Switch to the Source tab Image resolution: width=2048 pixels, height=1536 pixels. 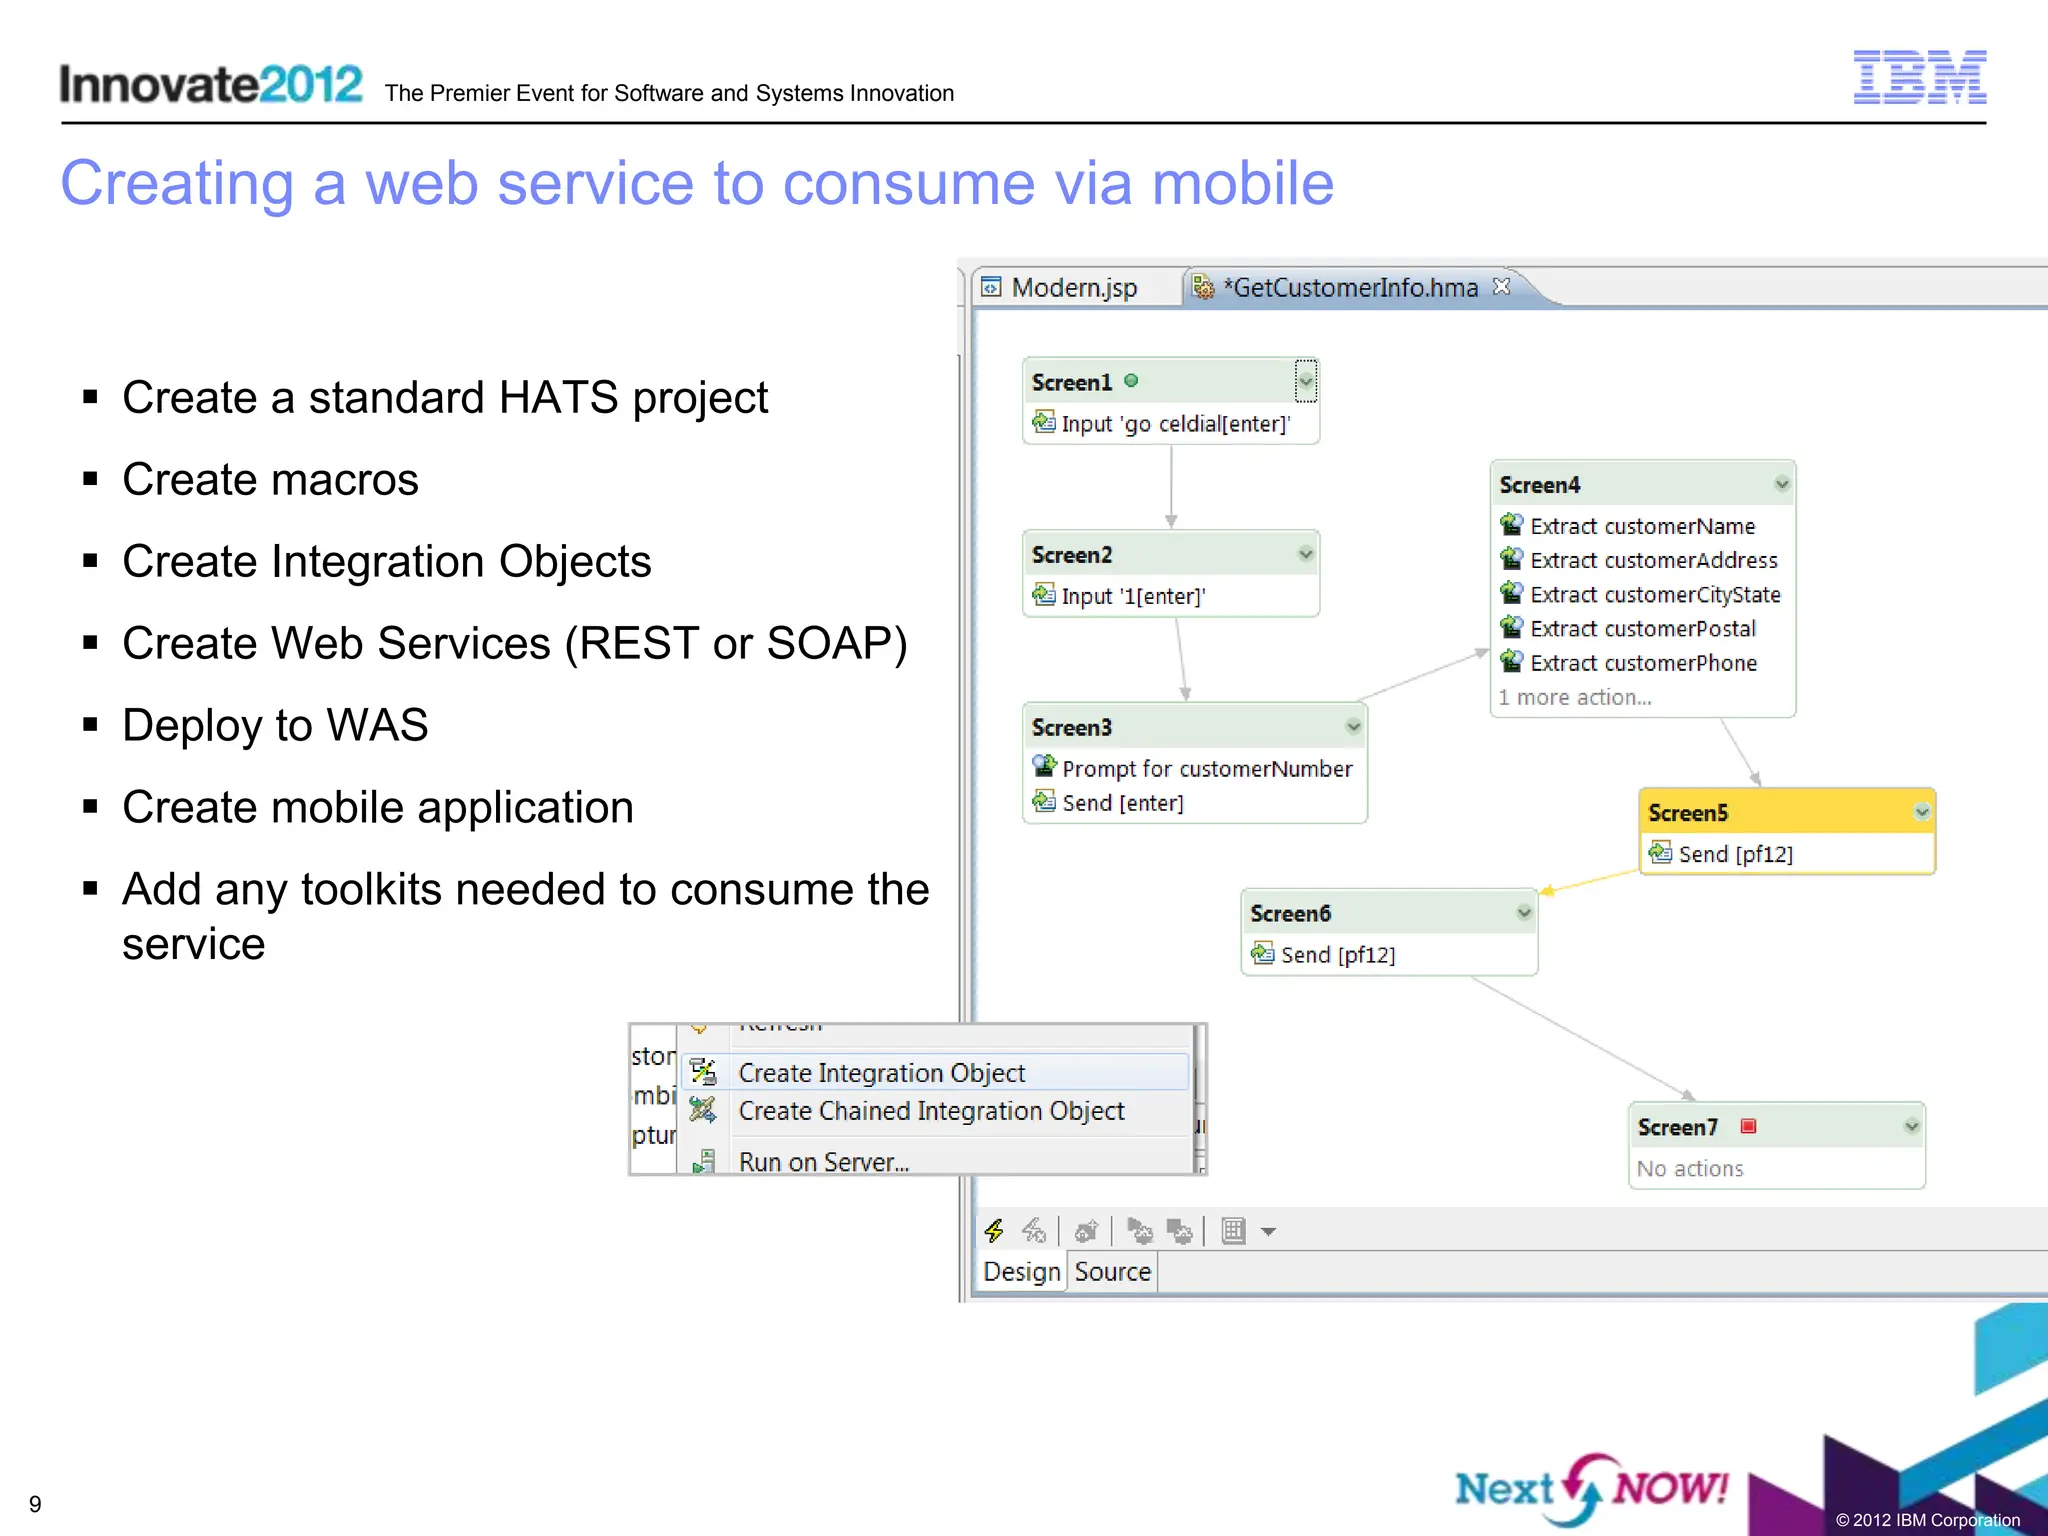click(1112, 1272)
